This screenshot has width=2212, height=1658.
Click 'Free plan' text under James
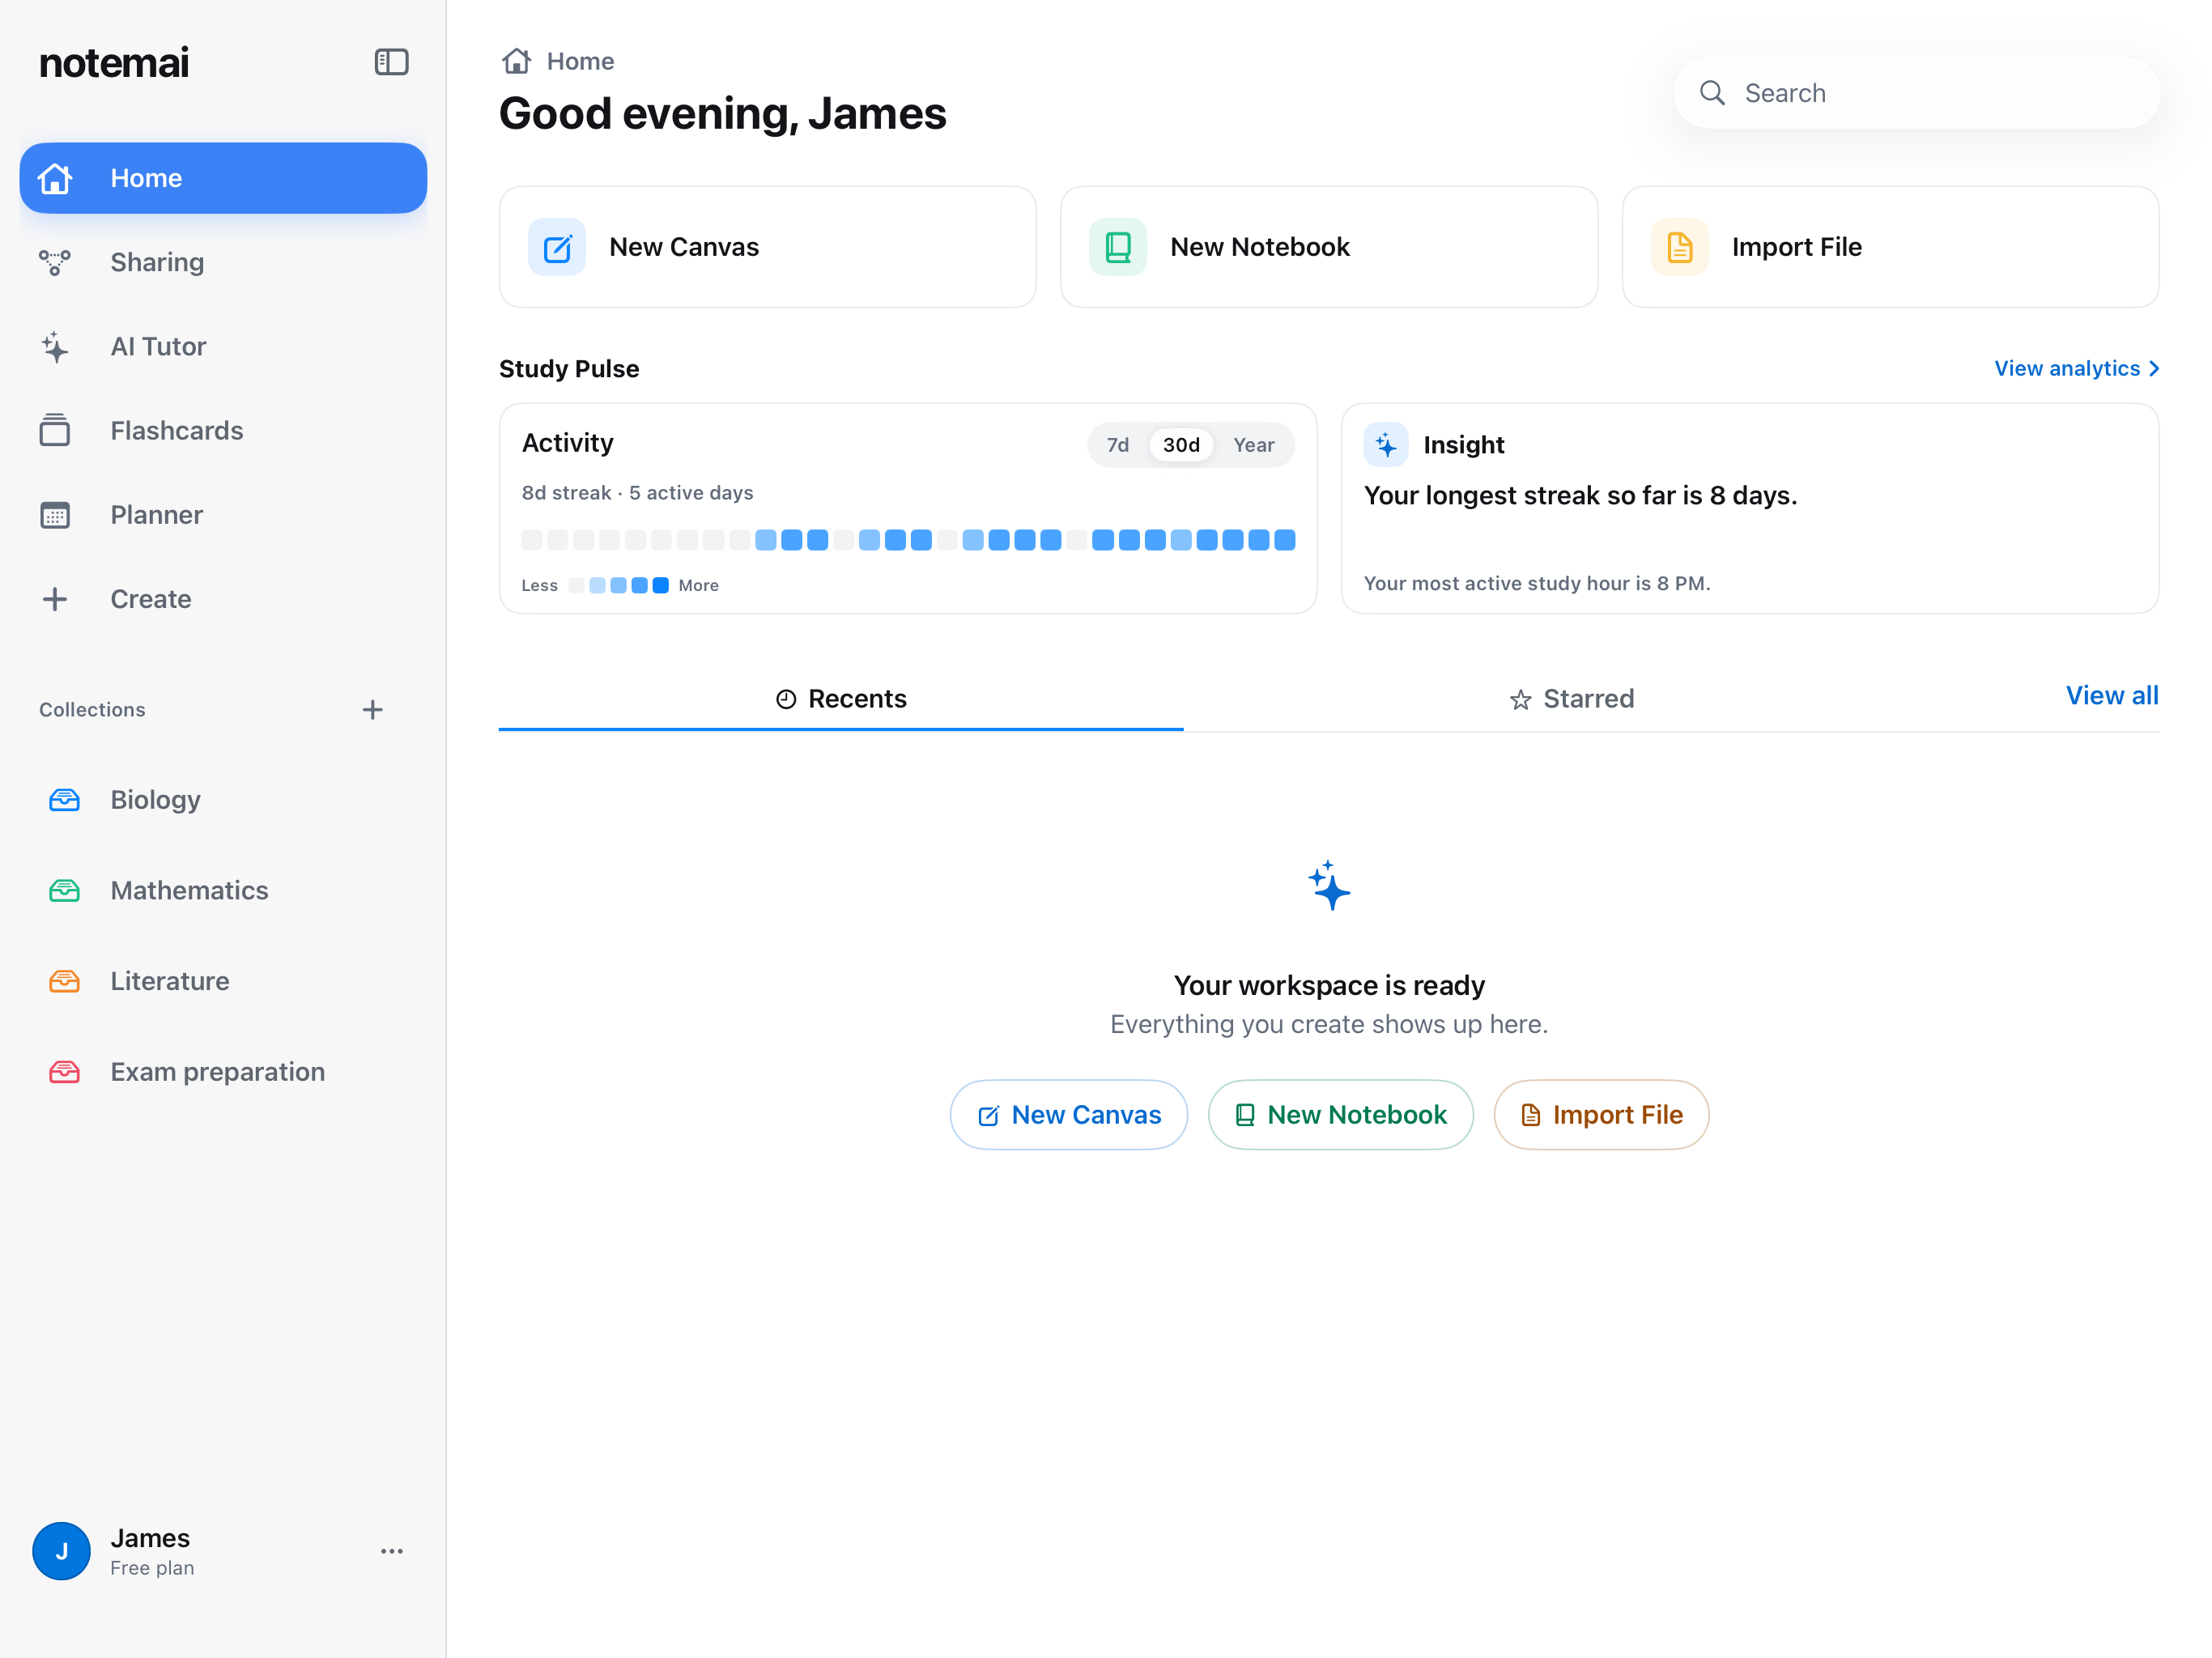[x=152, y=1568]
